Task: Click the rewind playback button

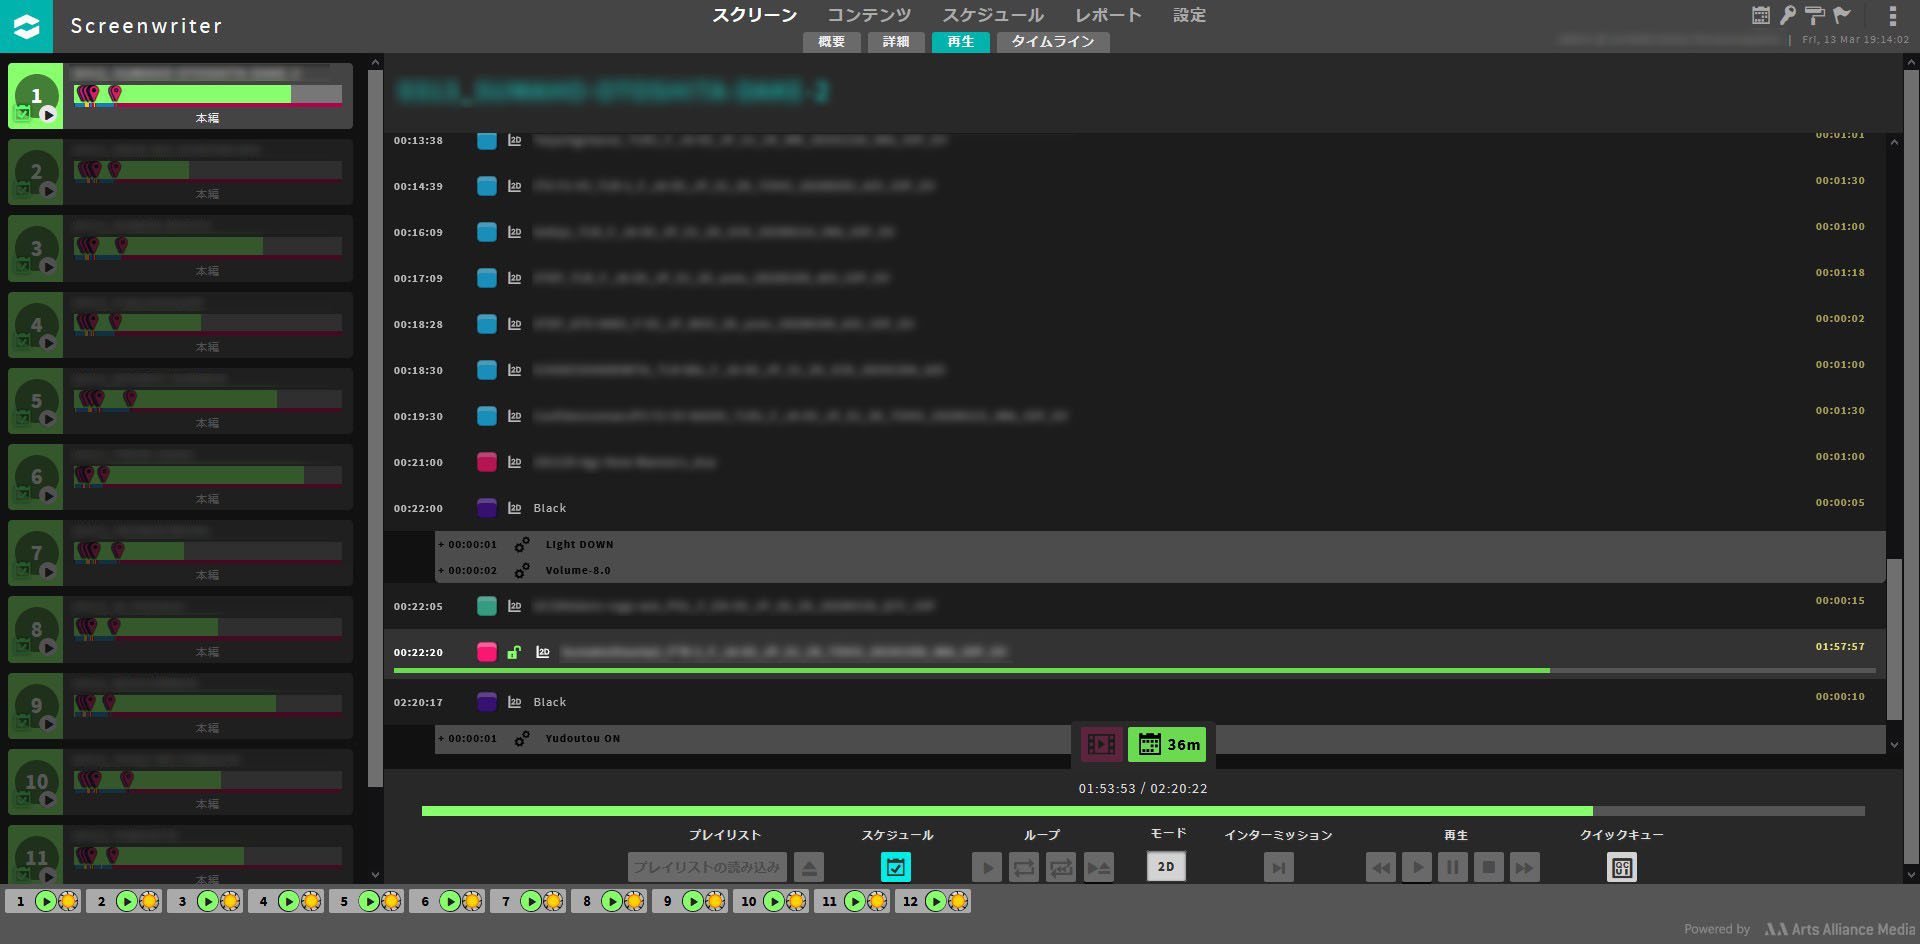Action: click(x=1381, y=867)
